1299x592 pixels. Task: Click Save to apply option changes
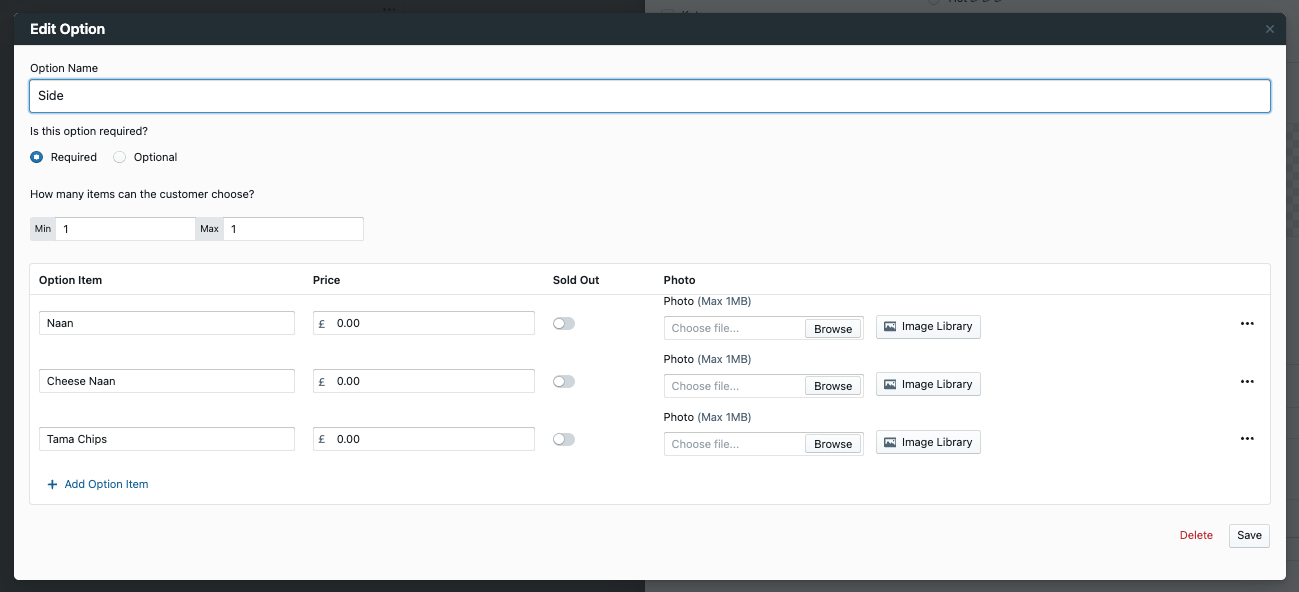pos(1248,535)
